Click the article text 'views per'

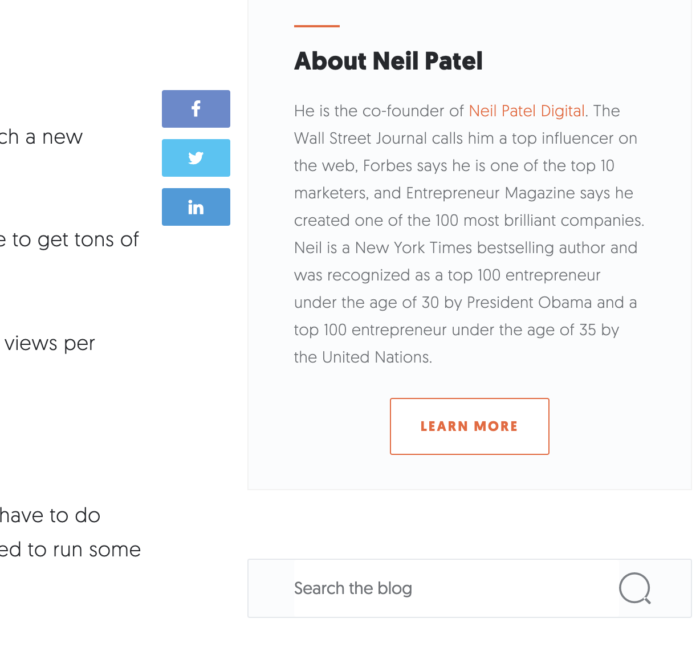pos(50,343)
